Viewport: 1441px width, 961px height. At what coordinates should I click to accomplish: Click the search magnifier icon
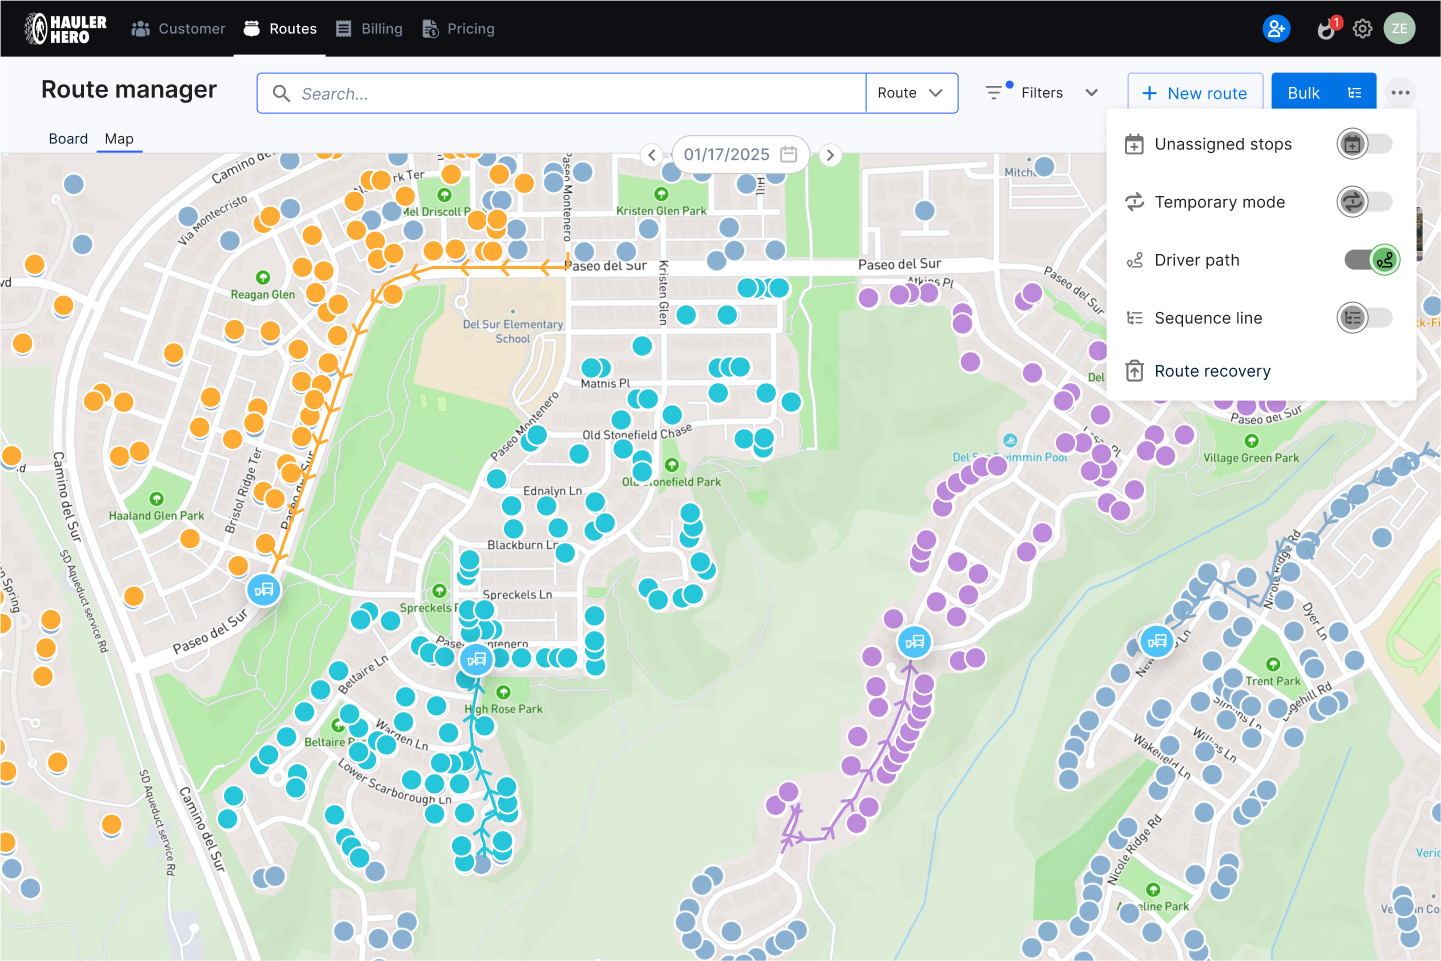tap(282, 93)
